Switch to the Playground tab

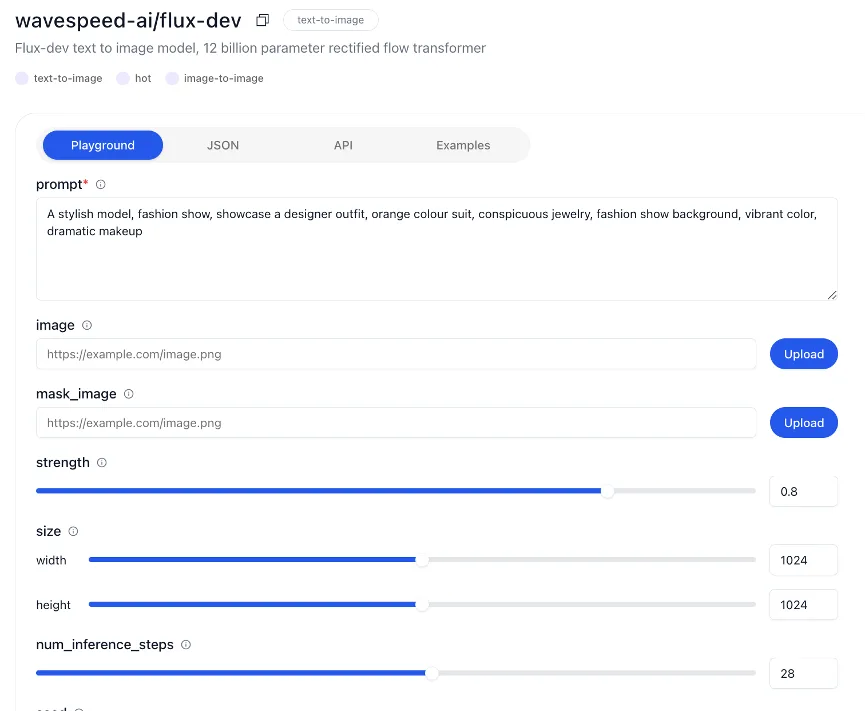click(103, 145)
